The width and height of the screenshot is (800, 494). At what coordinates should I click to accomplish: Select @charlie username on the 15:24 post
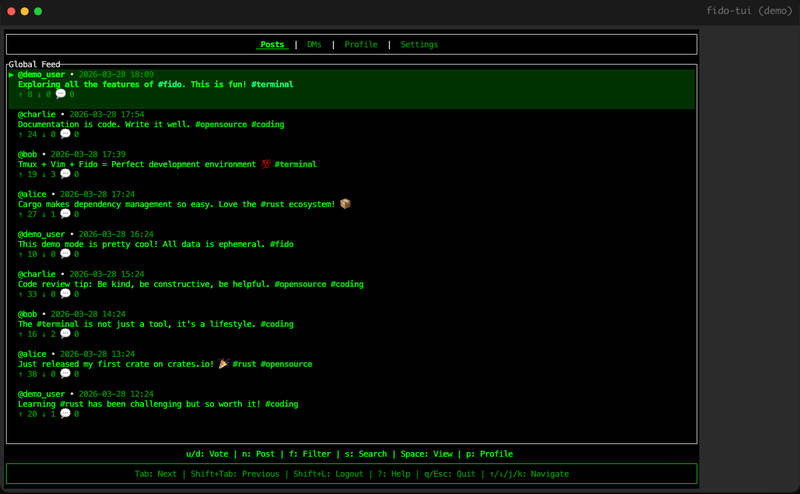click(37, 274)
